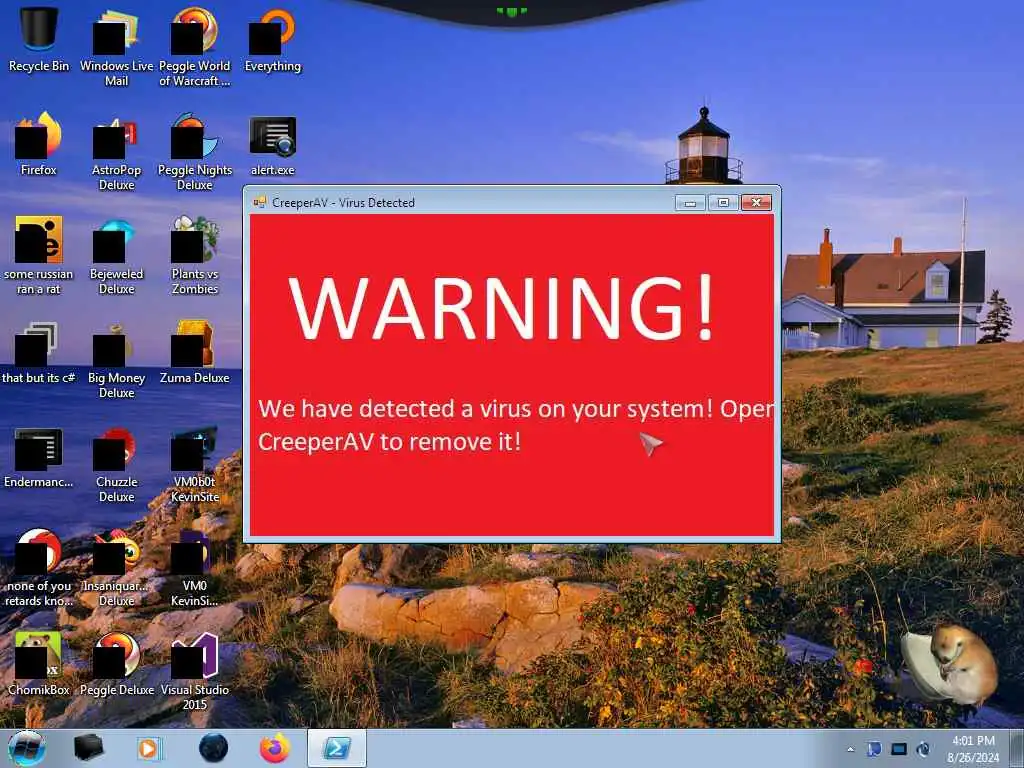Select the Peggle World of Warcraft icon
The height and width of the screenshot is (768, 1024).
pos(195,47)
